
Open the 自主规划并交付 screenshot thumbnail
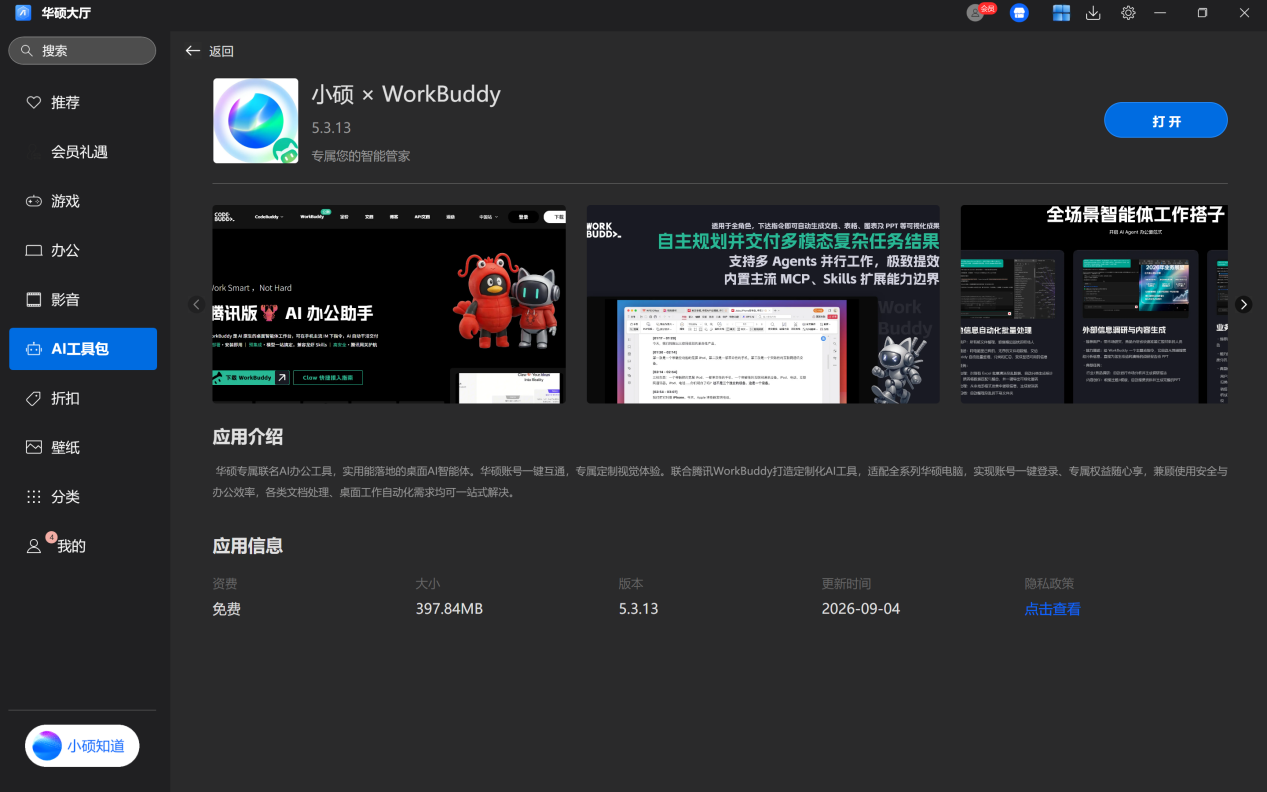click(x=763, y=304)
